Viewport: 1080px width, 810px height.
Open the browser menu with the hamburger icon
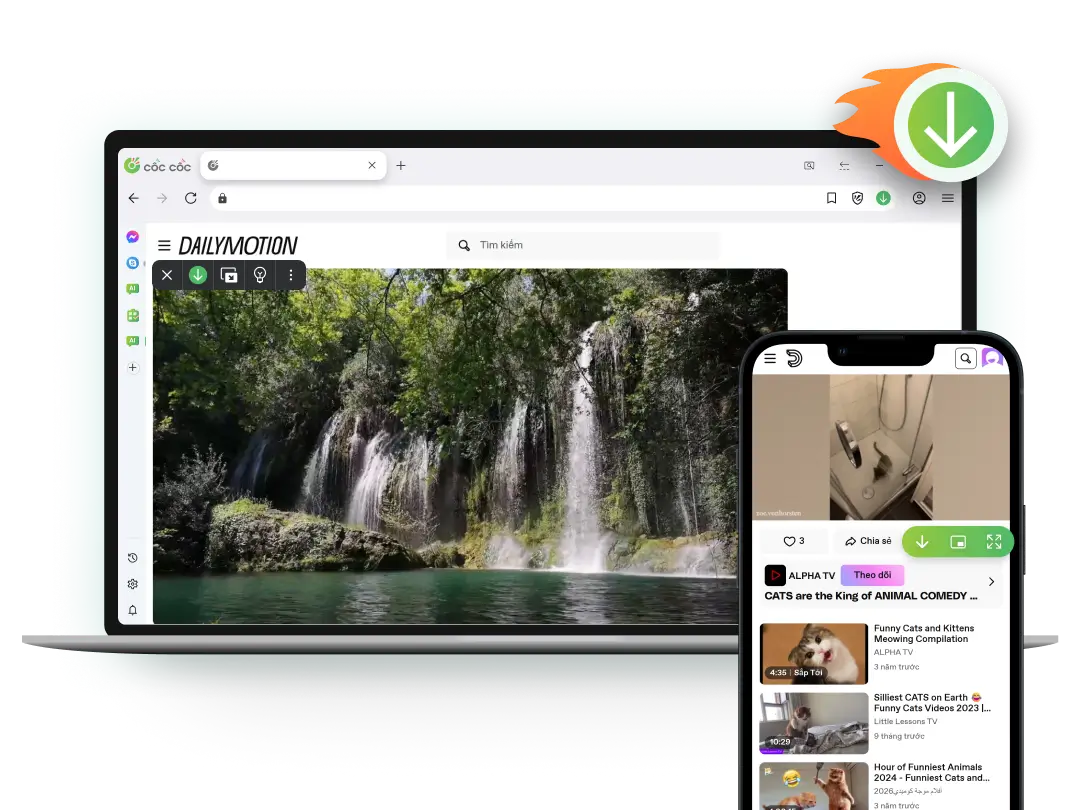pos(947,198)
